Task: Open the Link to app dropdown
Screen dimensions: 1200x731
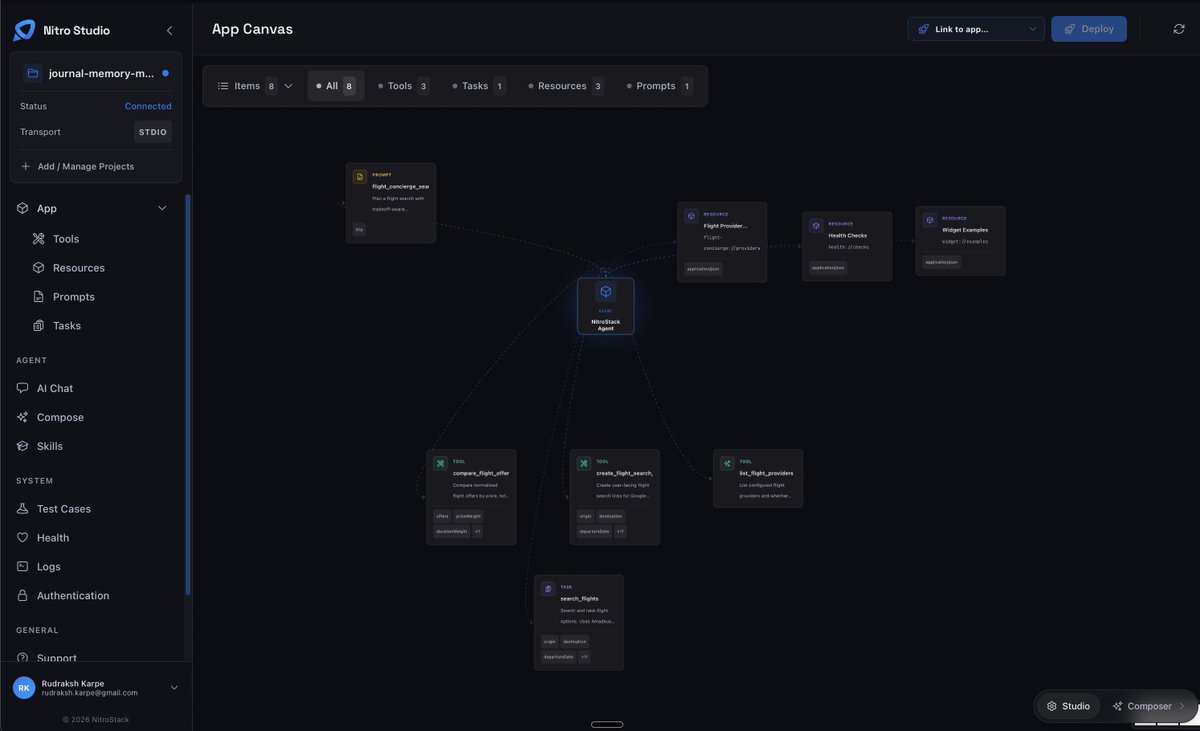Action: [x=976, y=29]
